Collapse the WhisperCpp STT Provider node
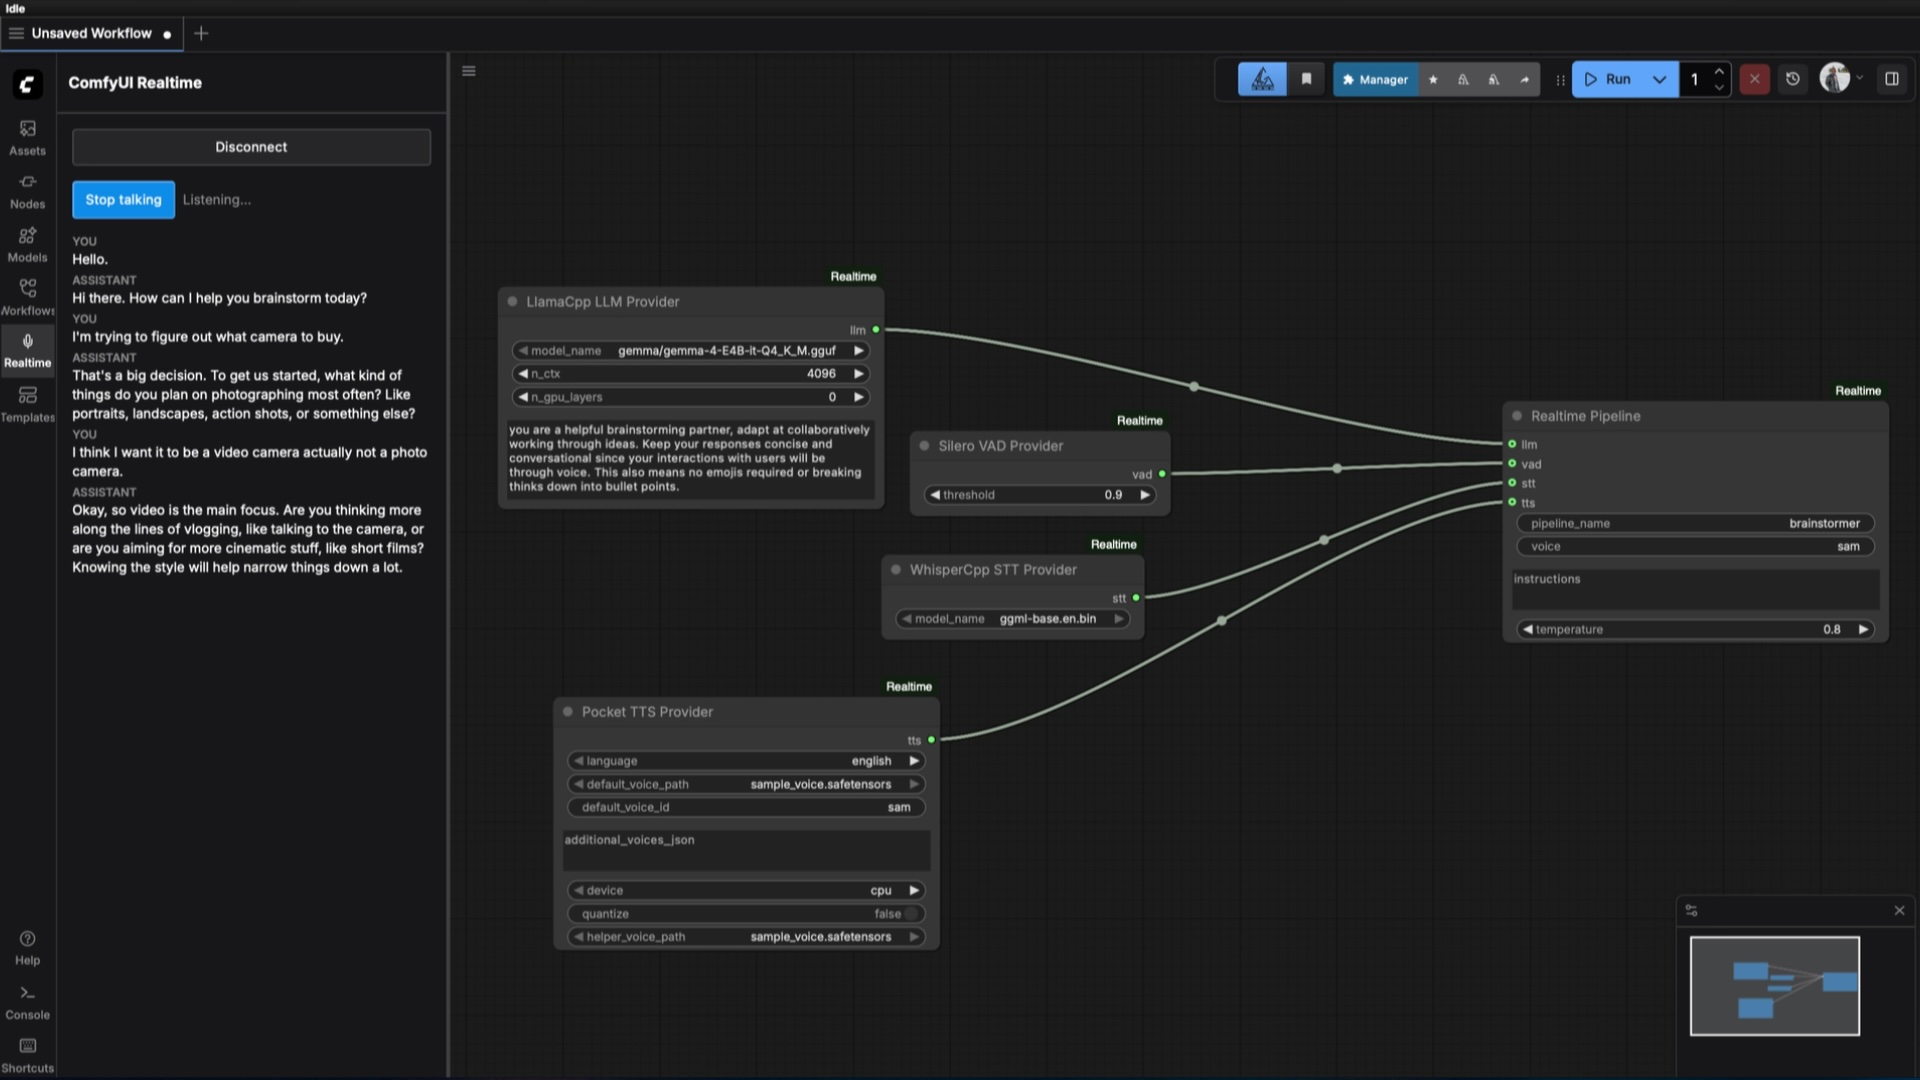 coord(896,570)
